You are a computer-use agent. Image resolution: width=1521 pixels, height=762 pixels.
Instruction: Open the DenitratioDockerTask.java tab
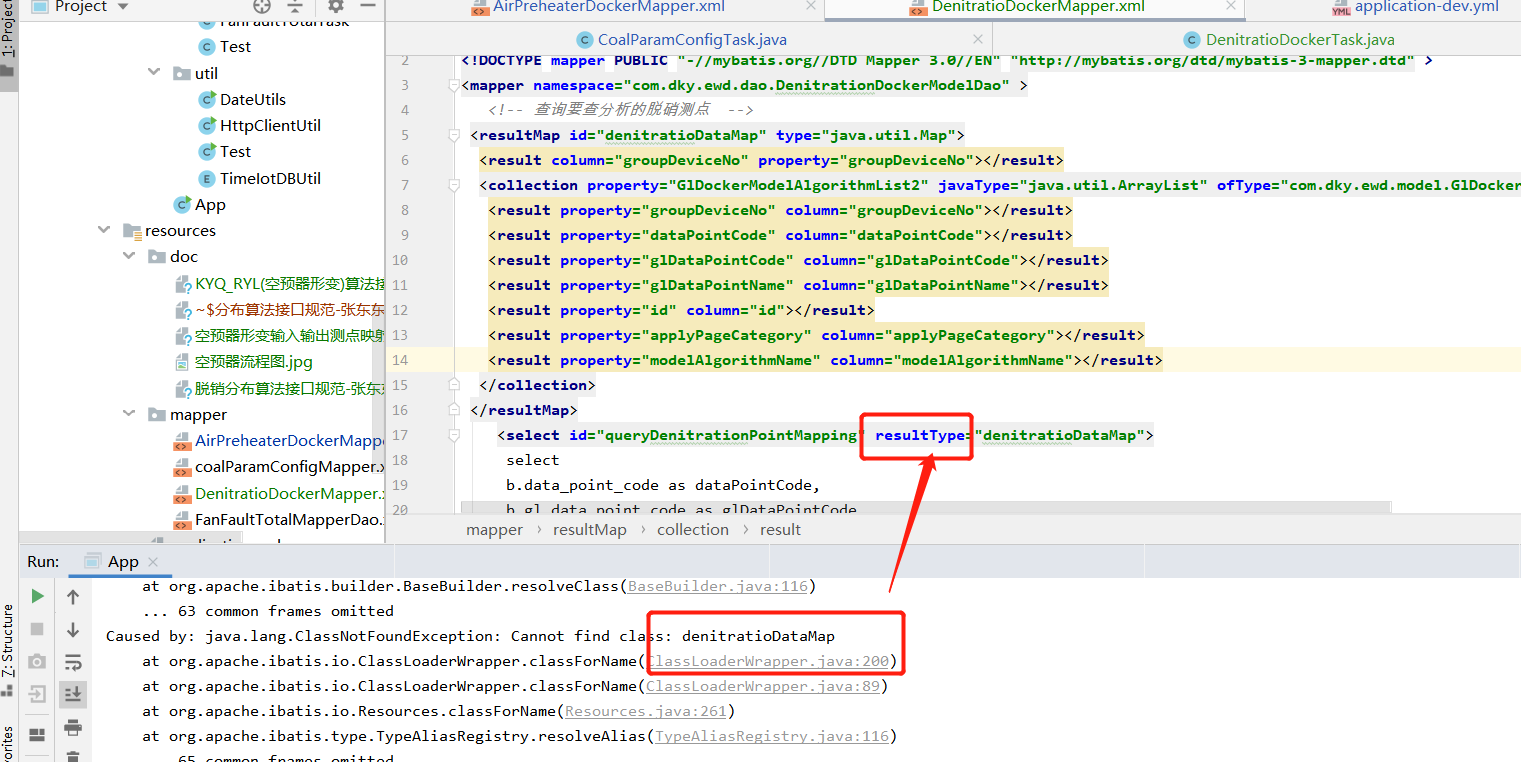[x=1300, y=41]
